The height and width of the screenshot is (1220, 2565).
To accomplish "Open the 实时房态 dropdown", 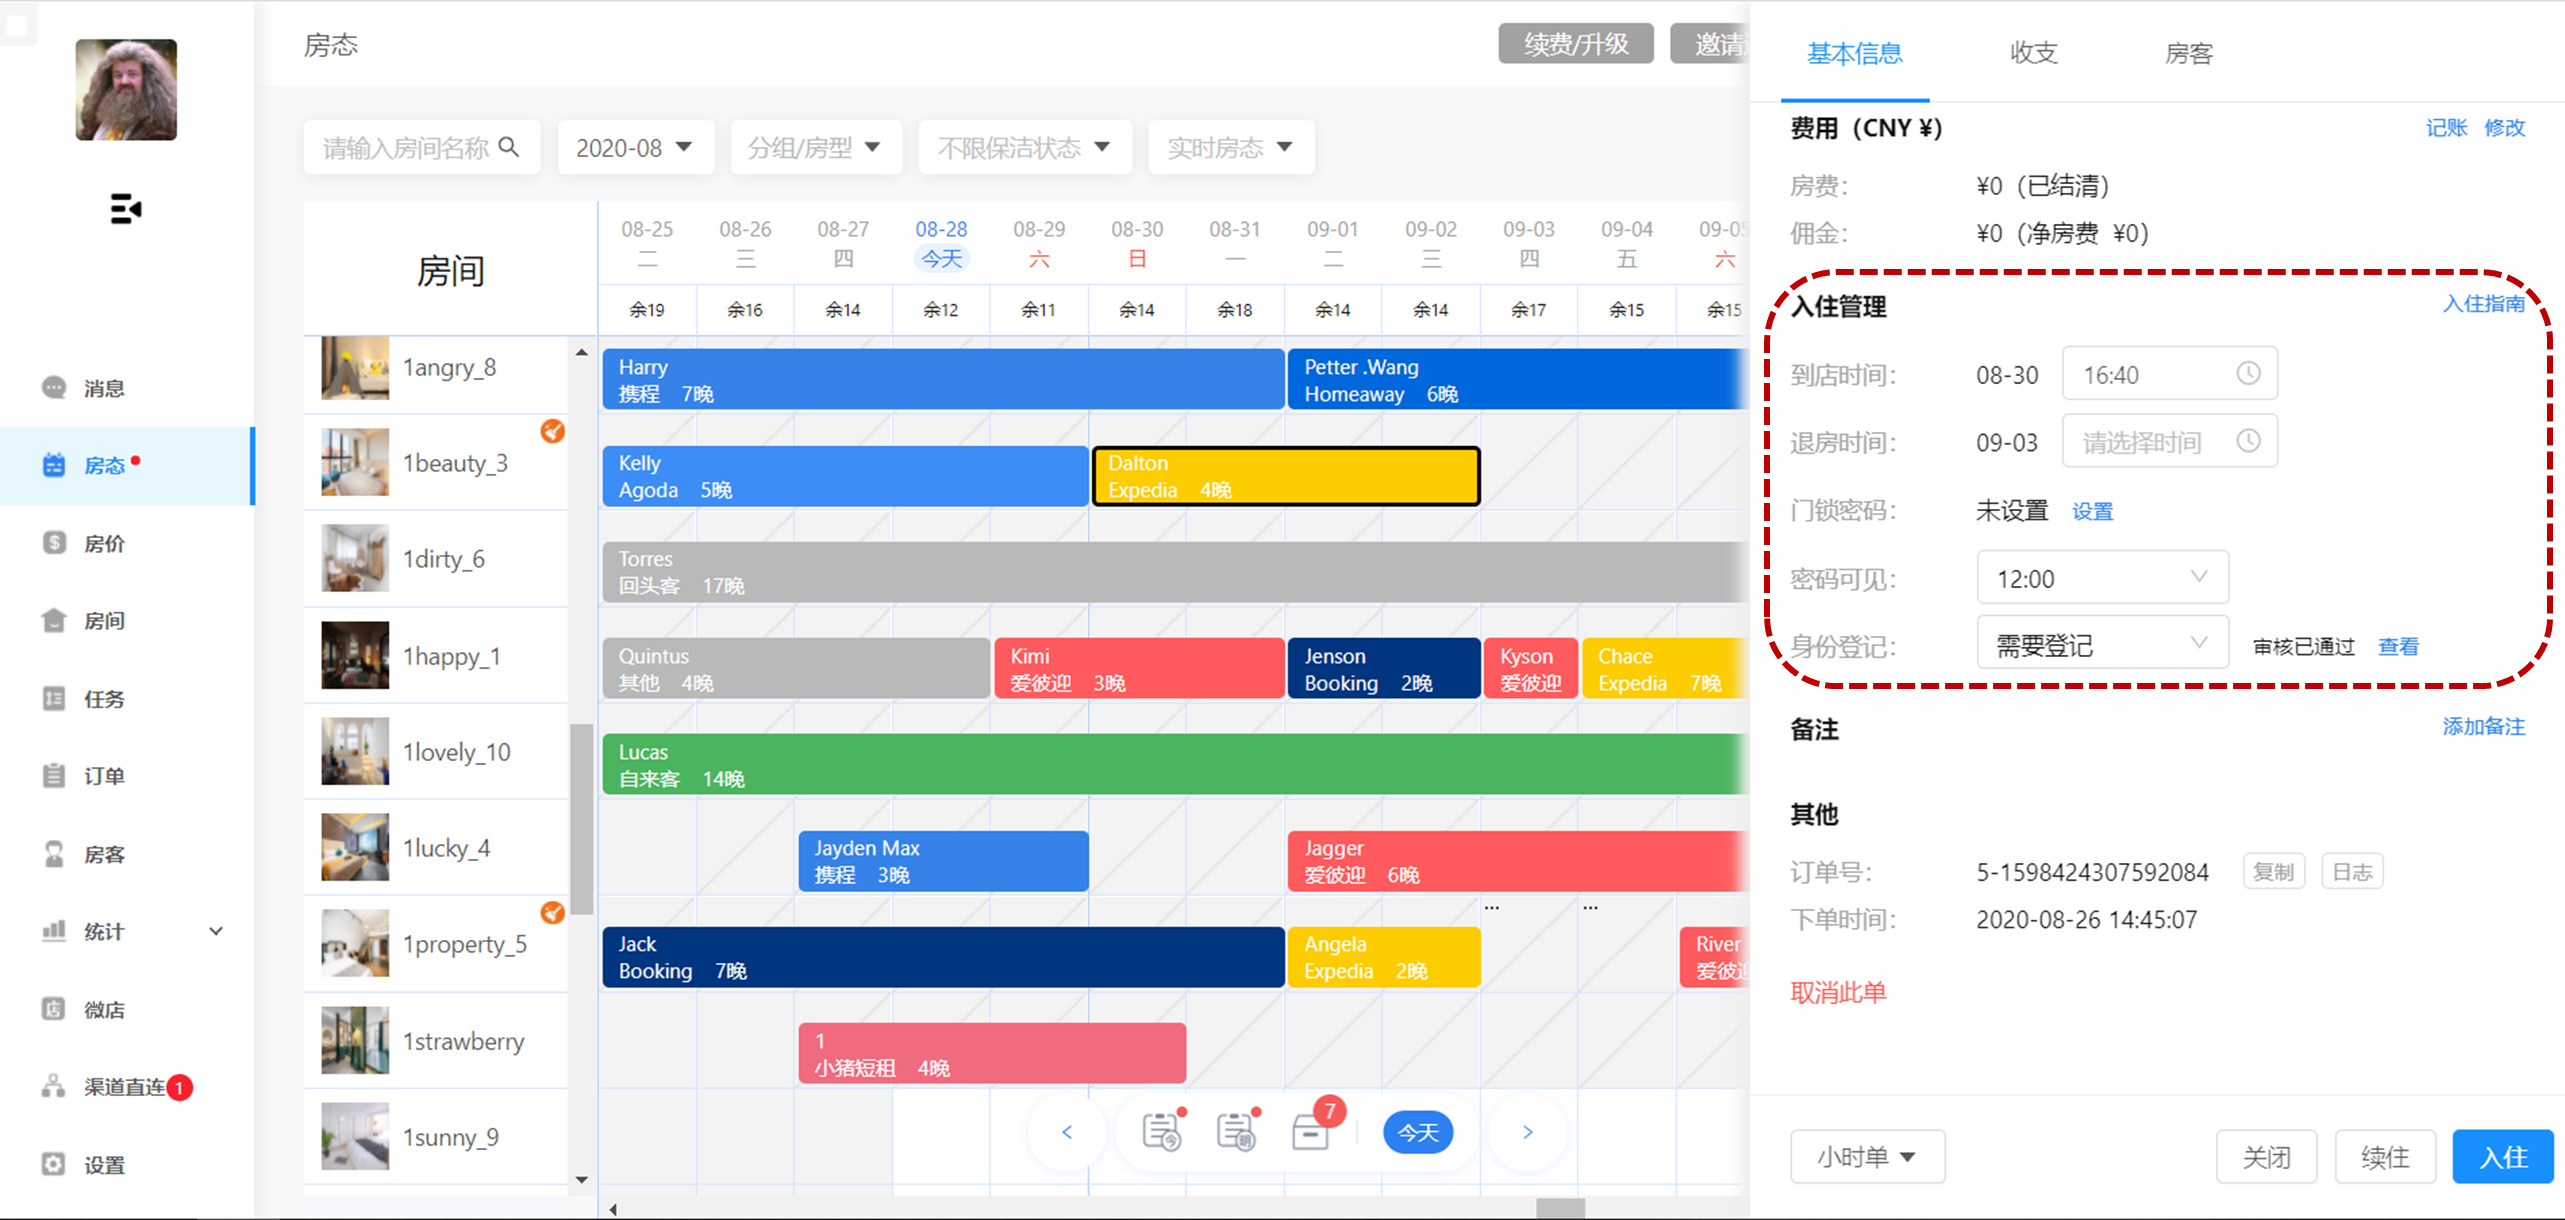I will 1231,148.
